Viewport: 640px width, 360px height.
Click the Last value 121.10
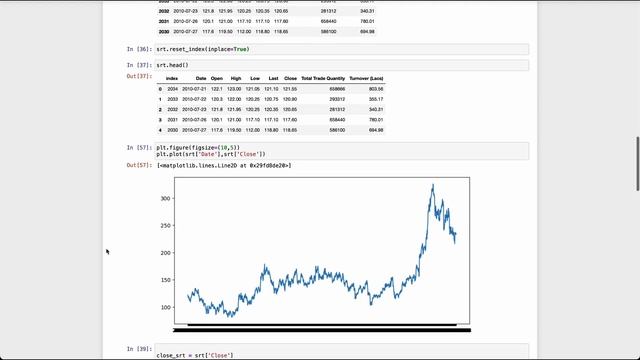(x=271, y=89)
